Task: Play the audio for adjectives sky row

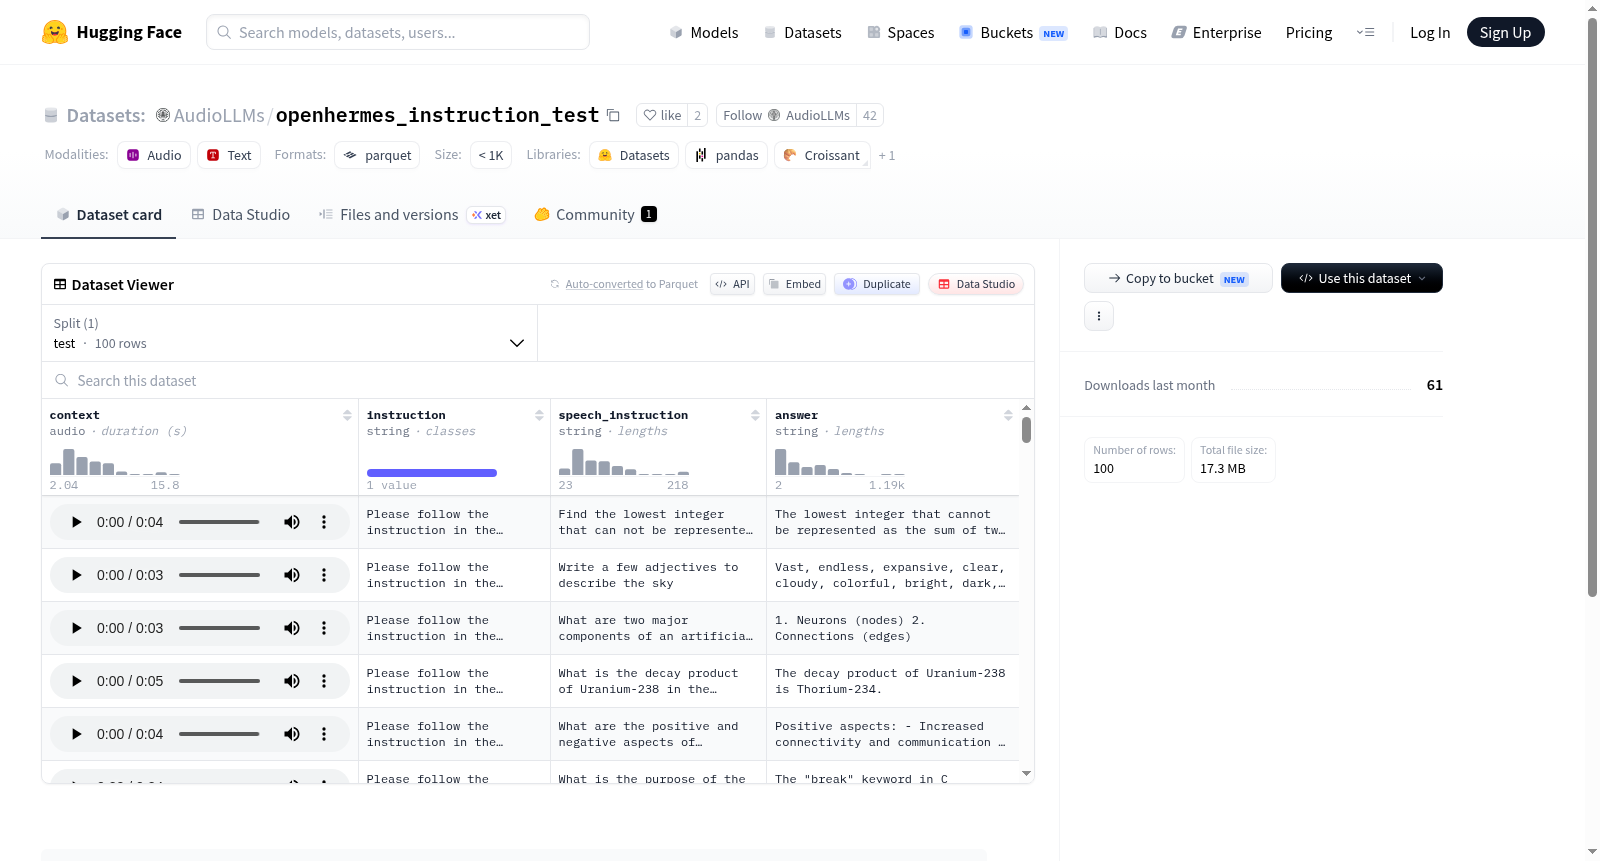Action: [x=76, y=575]
